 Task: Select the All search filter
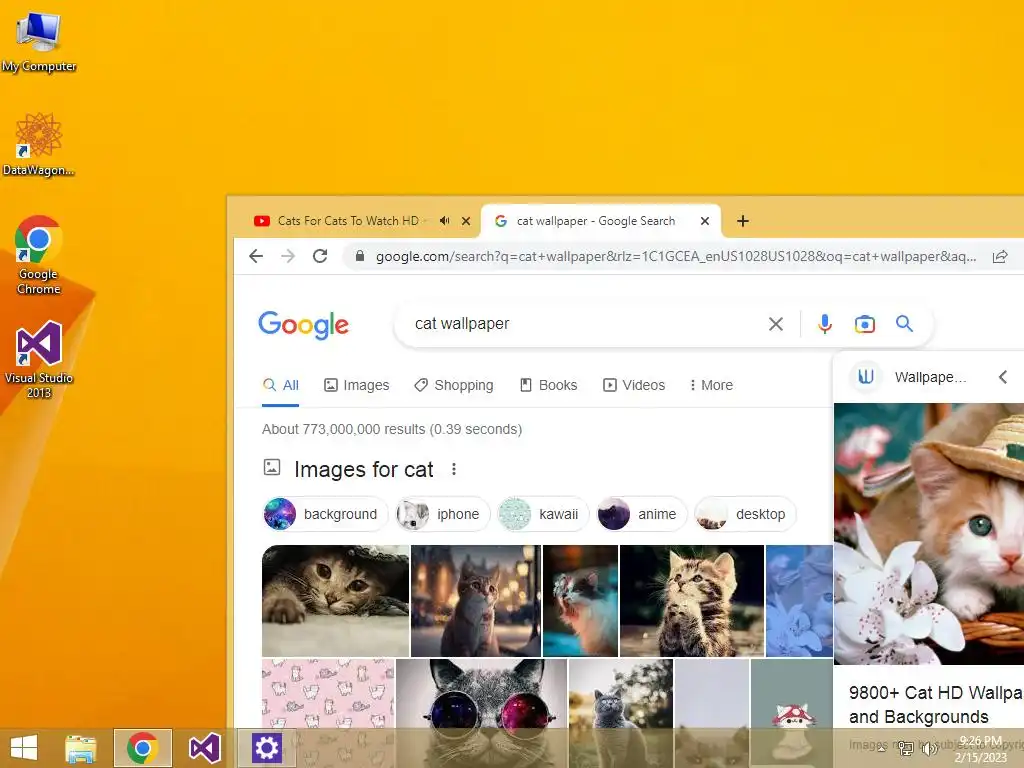pos(280,385)
